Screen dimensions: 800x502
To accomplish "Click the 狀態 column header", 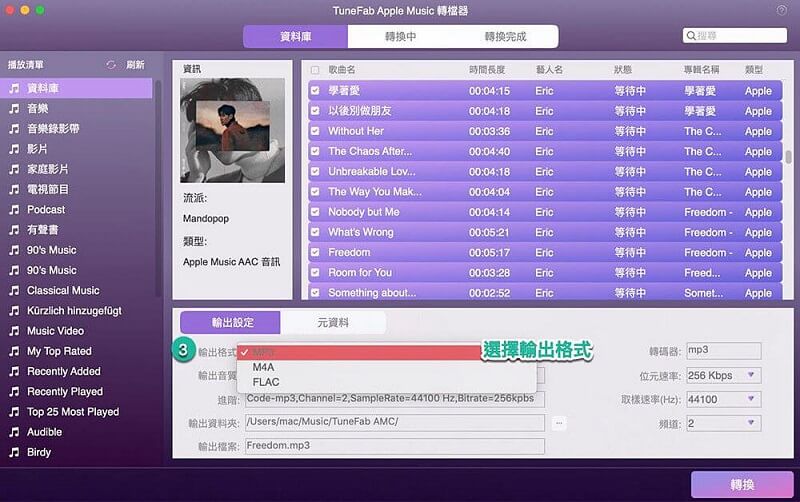I will 623,70.
